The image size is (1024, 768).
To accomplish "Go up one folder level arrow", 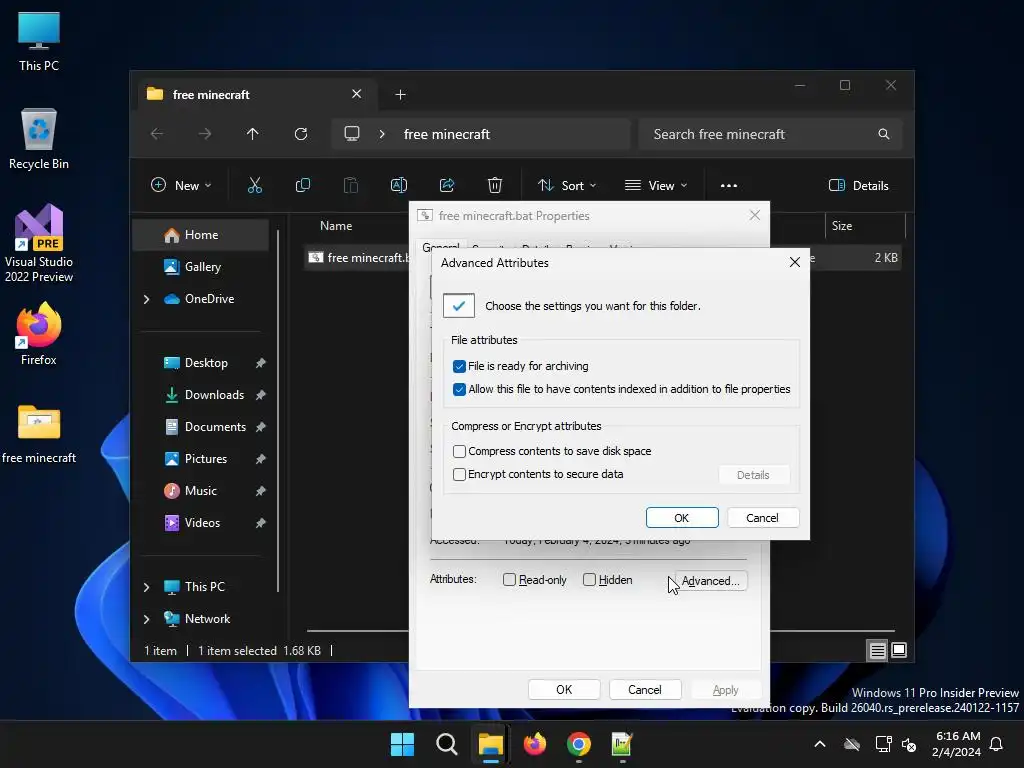I will coord(253,134).
